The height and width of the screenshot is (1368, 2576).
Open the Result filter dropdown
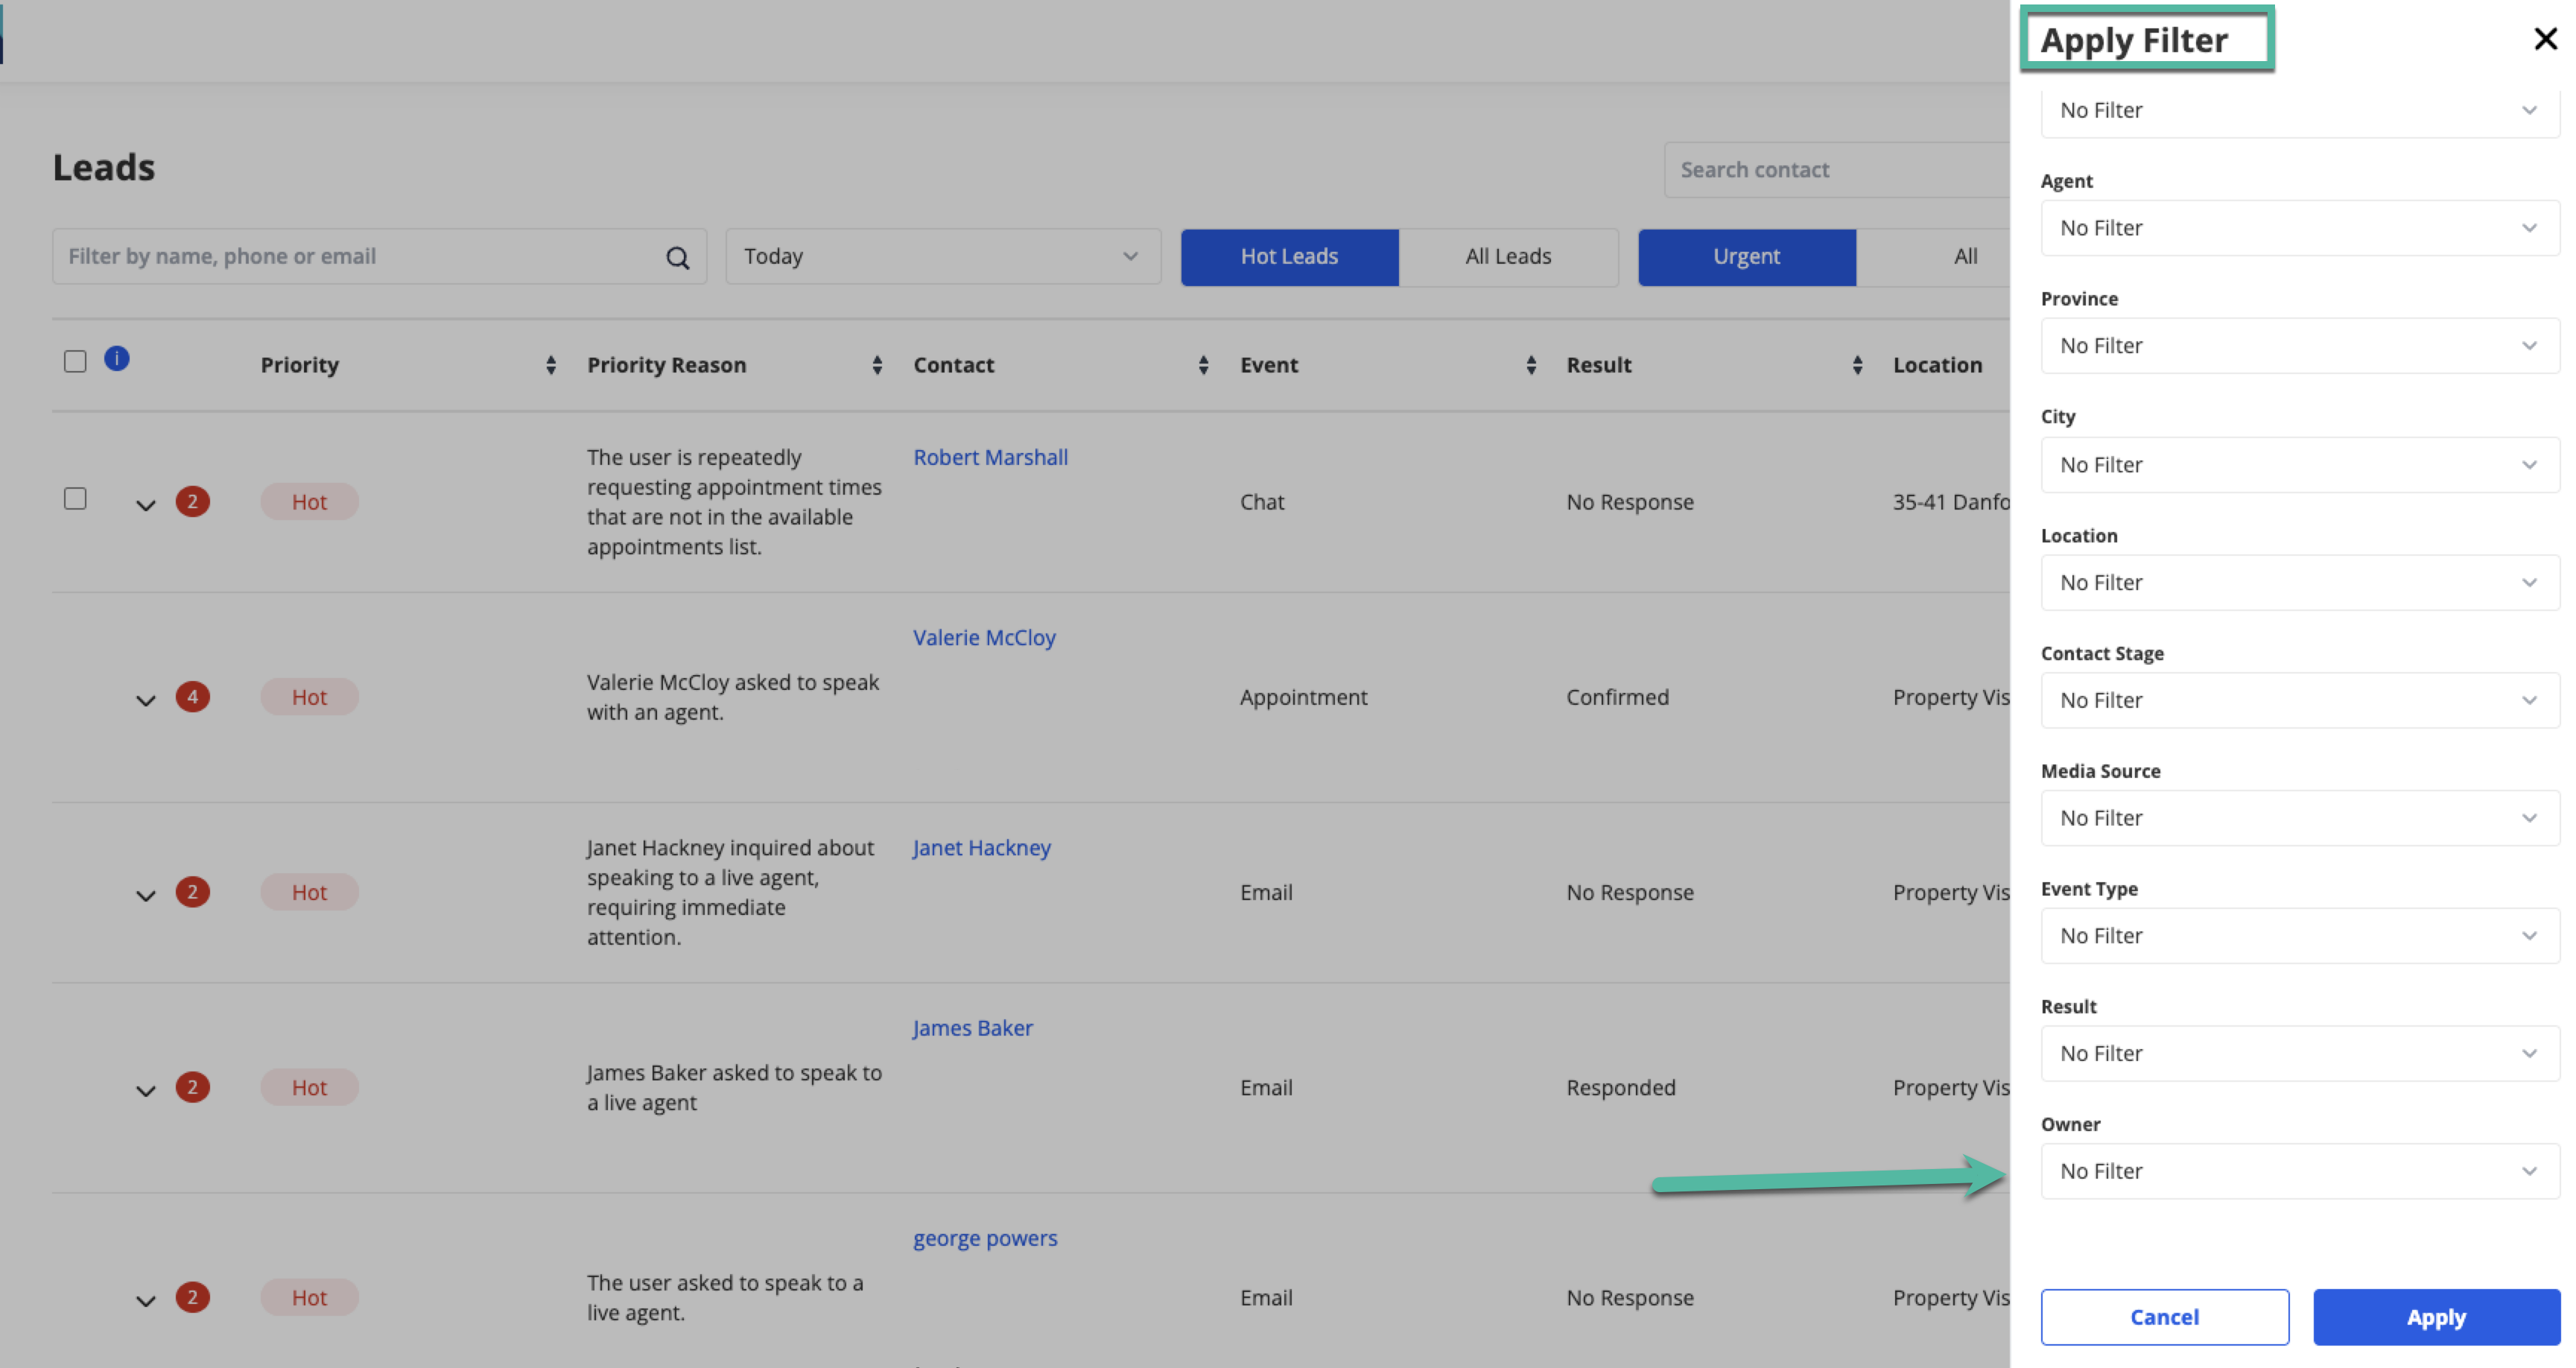2299,1054
